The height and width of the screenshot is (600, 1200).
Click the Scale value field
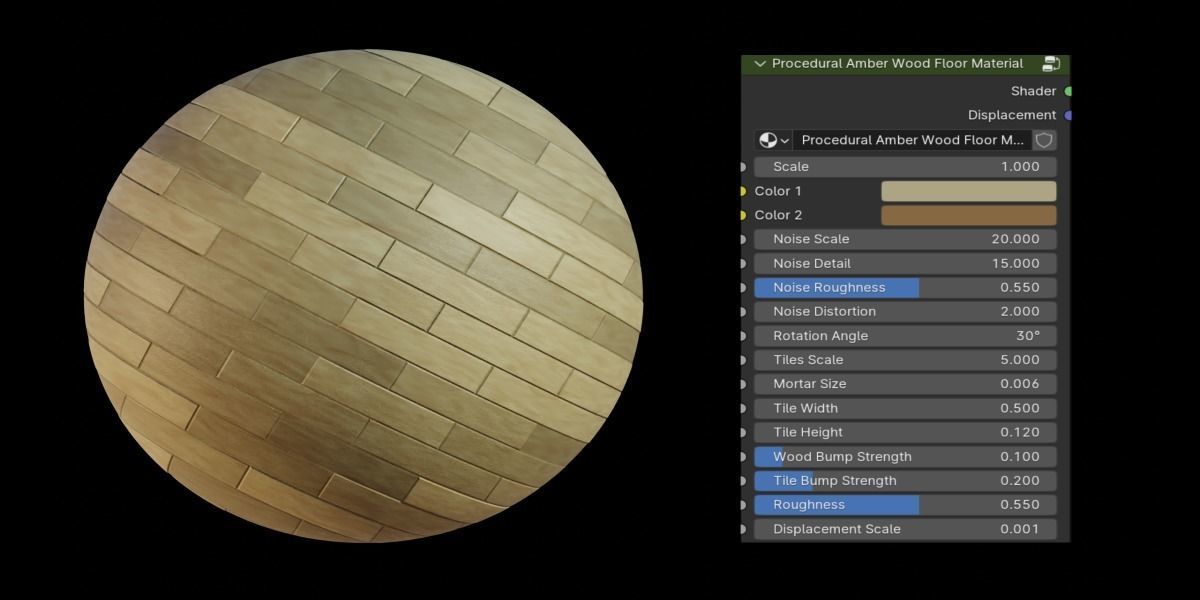pos(905,167)
